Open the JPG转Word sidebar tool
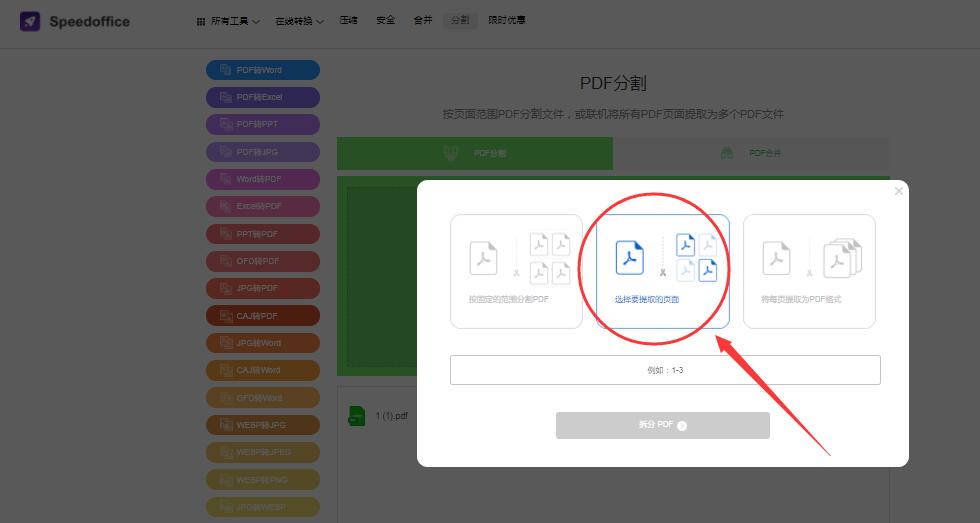This screenshot has height=523, width=980. tap(263, 343)
